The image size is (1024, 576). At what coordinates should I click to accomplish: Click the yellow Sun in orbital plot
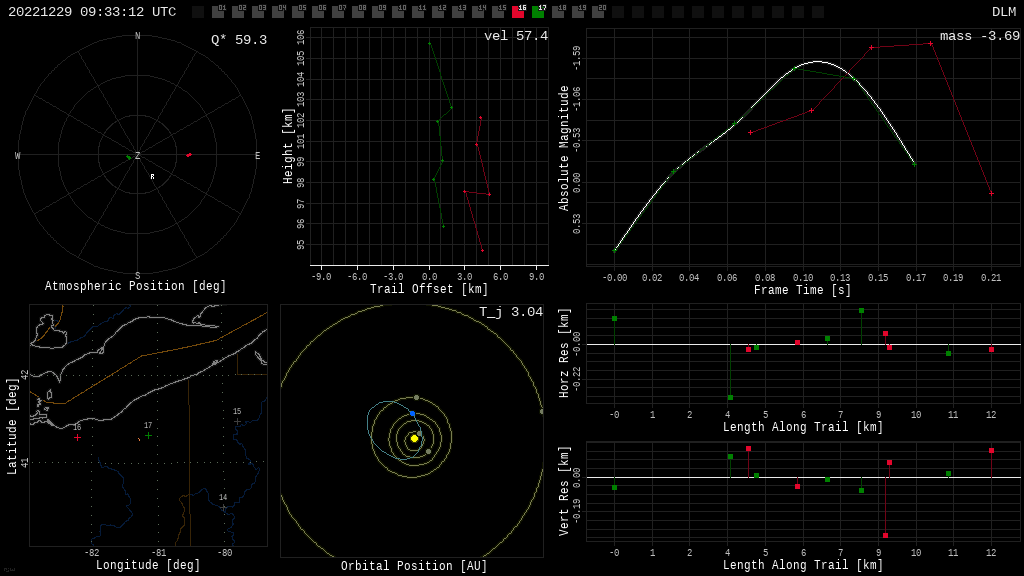coord(414,438)
